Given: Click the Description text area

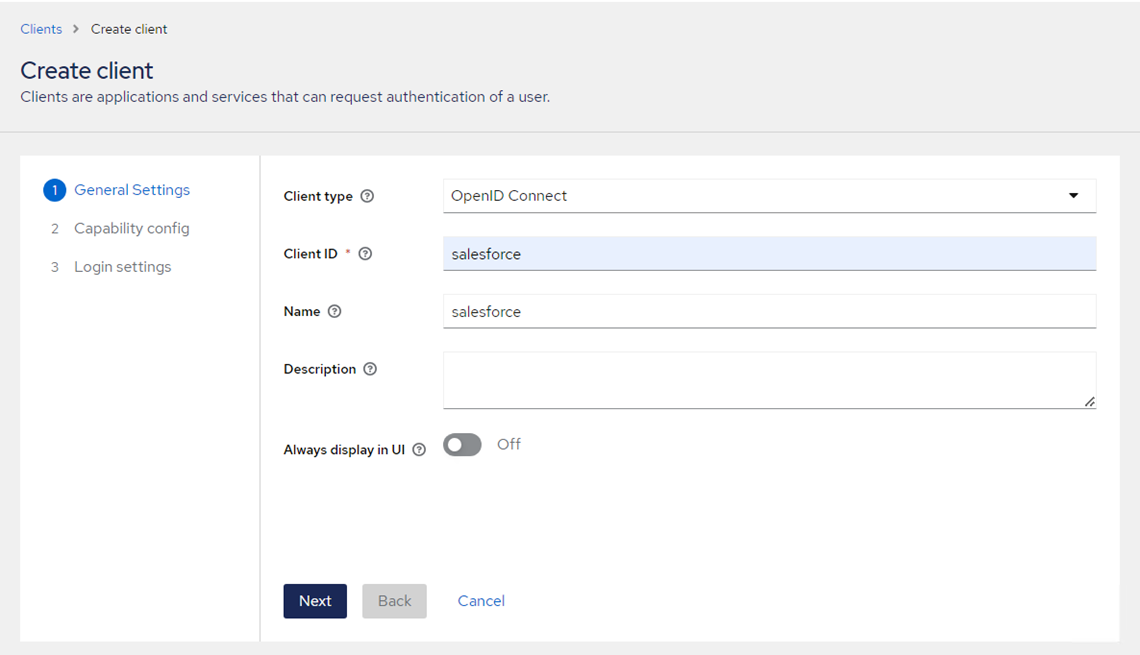Looking at the screenshot, I should point(768,379).
